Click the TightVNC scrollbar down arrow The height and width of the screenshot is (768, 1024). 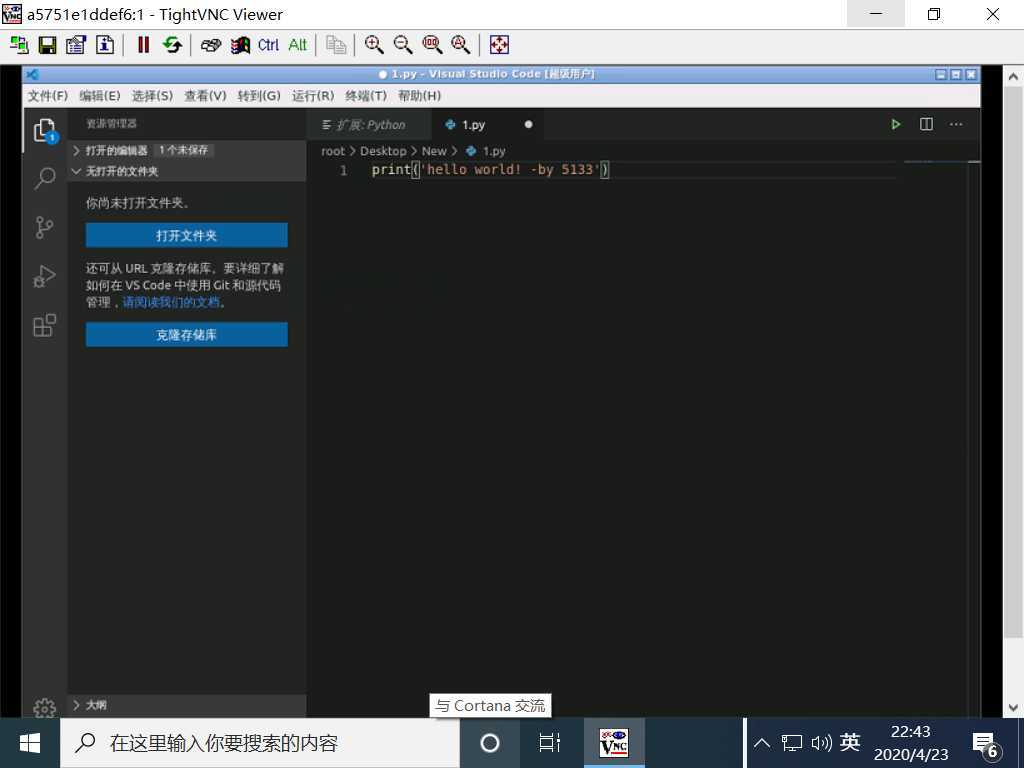point(1013,707)
